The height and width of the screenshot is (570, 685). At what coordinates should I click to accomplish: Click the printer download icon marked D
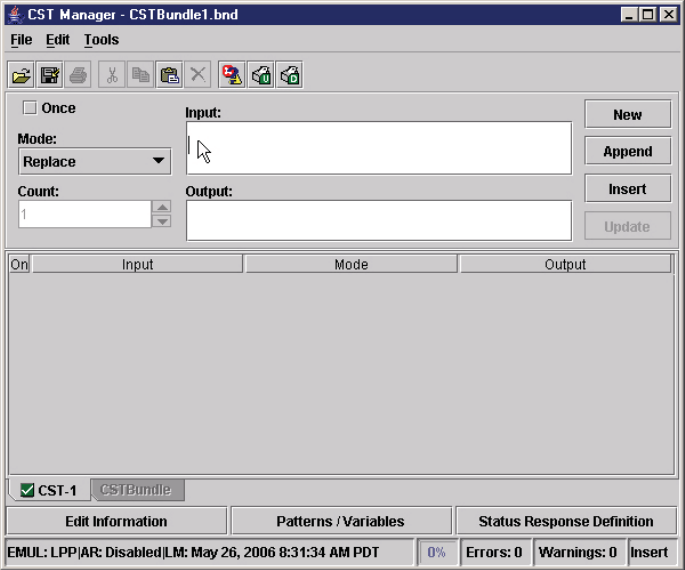(290, 75)
